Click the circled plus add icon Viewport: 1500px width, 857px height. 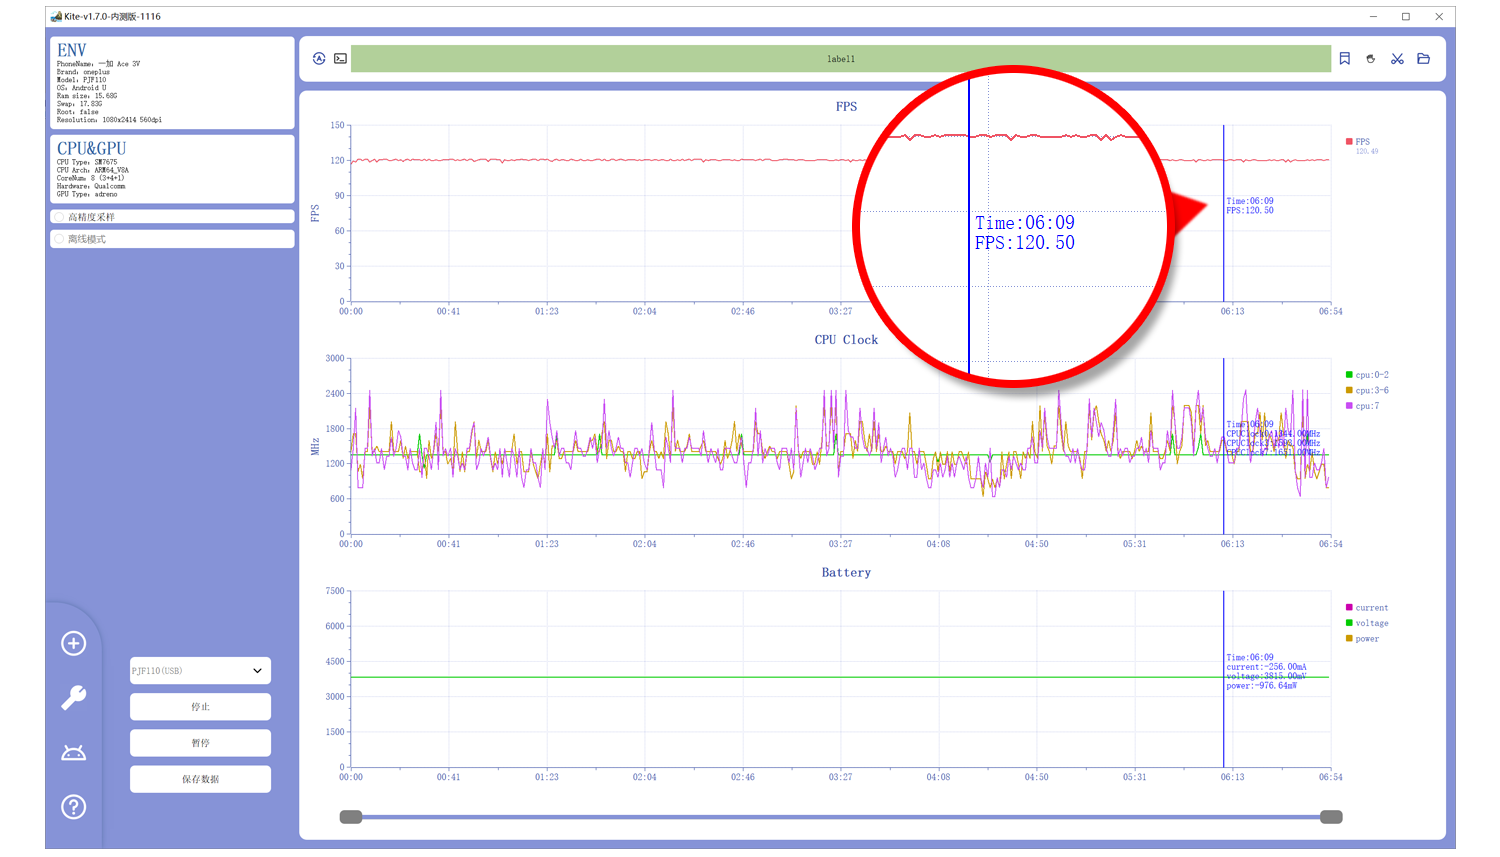point(74,643)
